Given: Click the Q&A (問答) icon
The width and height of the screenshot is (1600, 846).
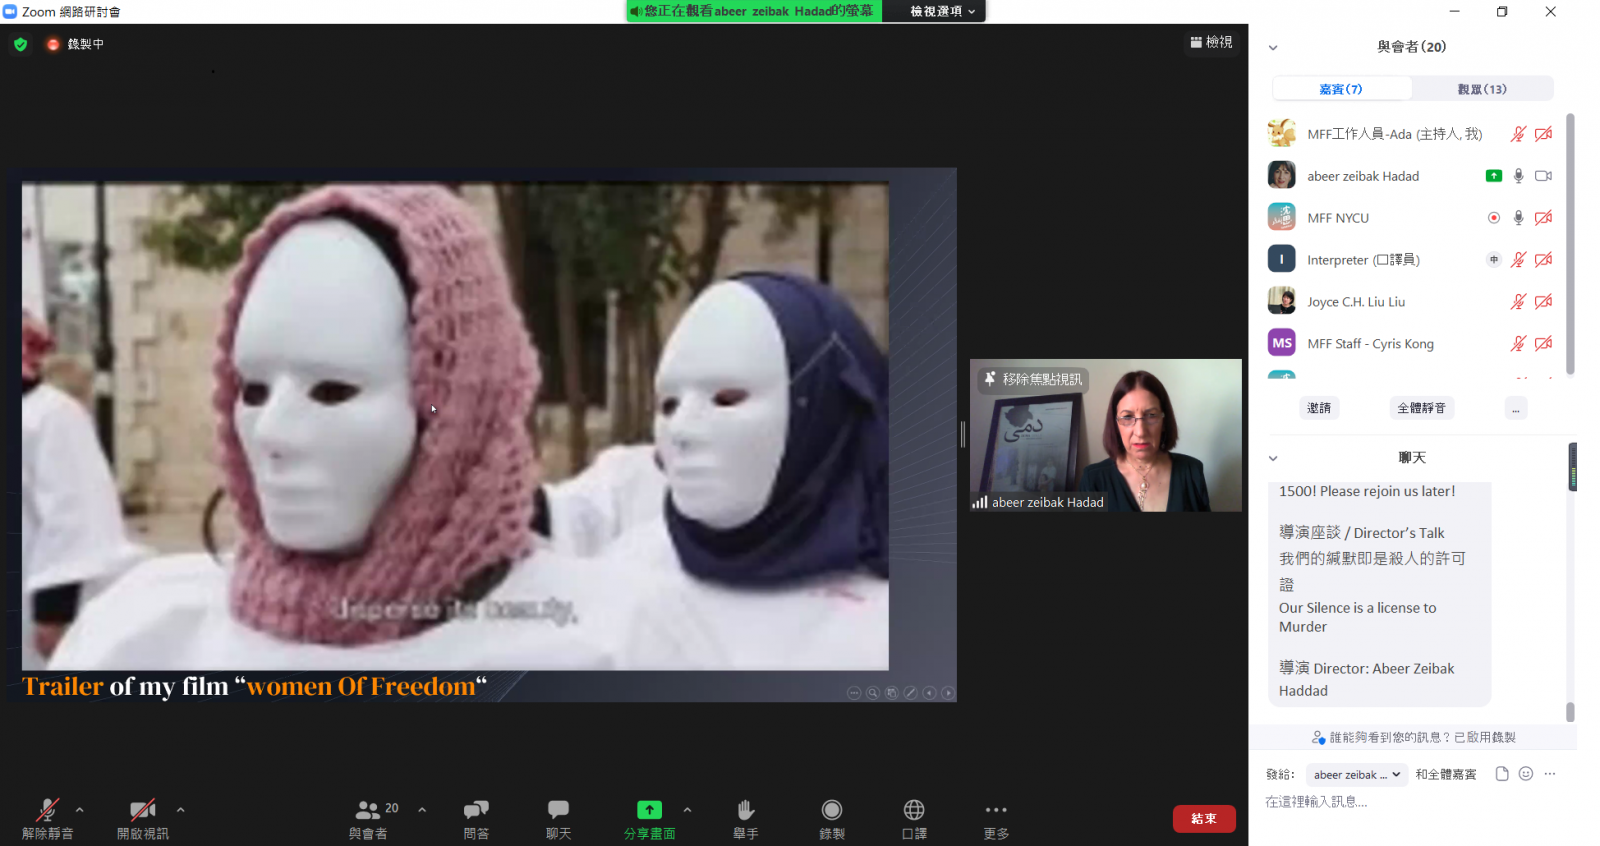Looking at the screenshot, I should click(476, 810).
